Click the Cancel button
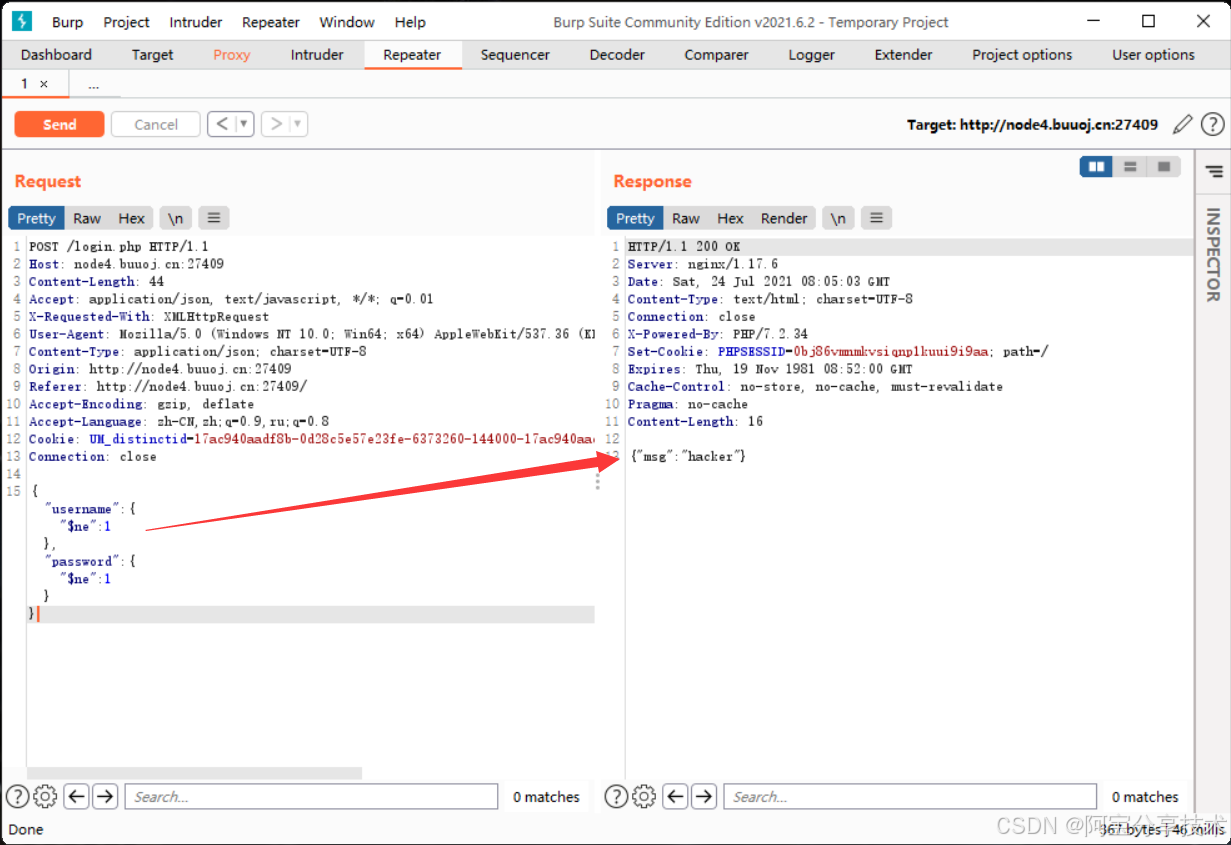This screenshot has height=845, width=1231. click(x=156, y=124)
